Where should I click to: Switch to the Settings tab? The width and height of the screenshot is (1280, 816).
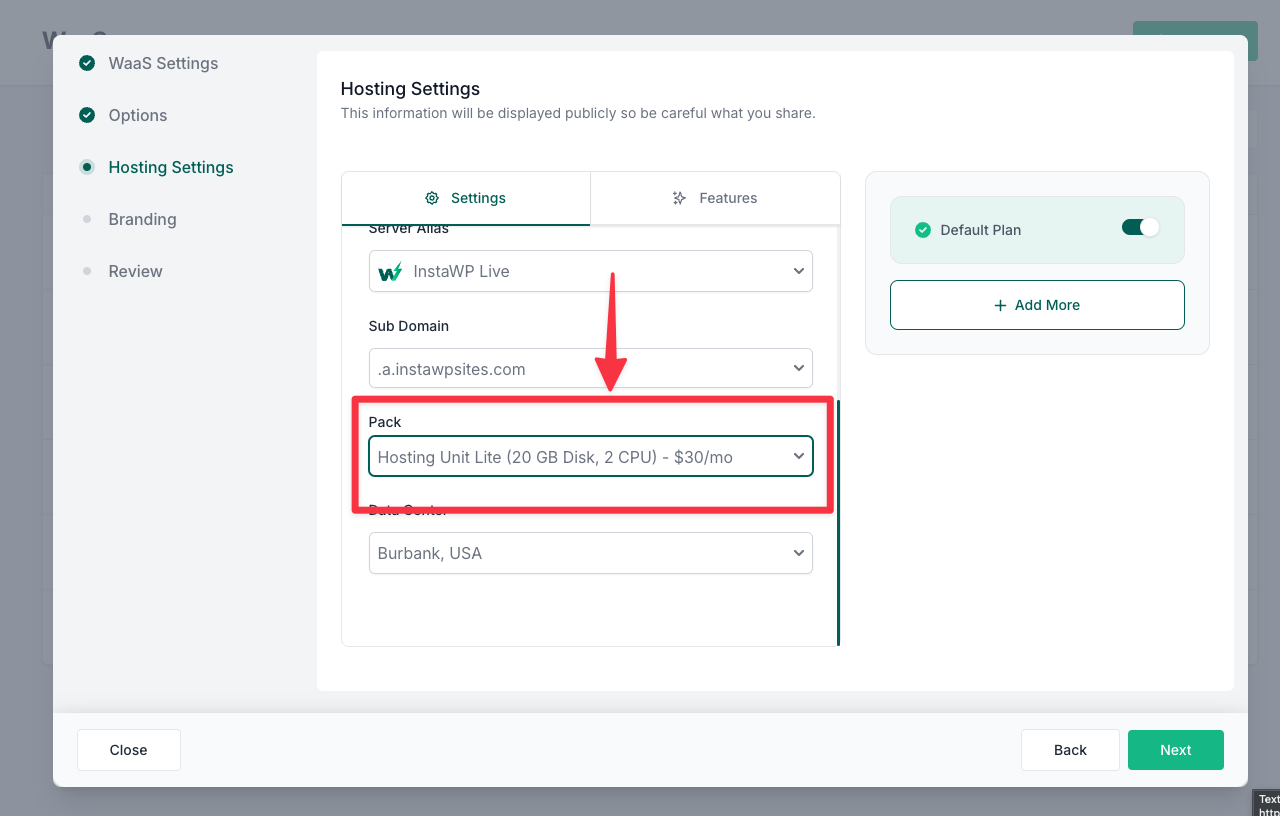466,198
